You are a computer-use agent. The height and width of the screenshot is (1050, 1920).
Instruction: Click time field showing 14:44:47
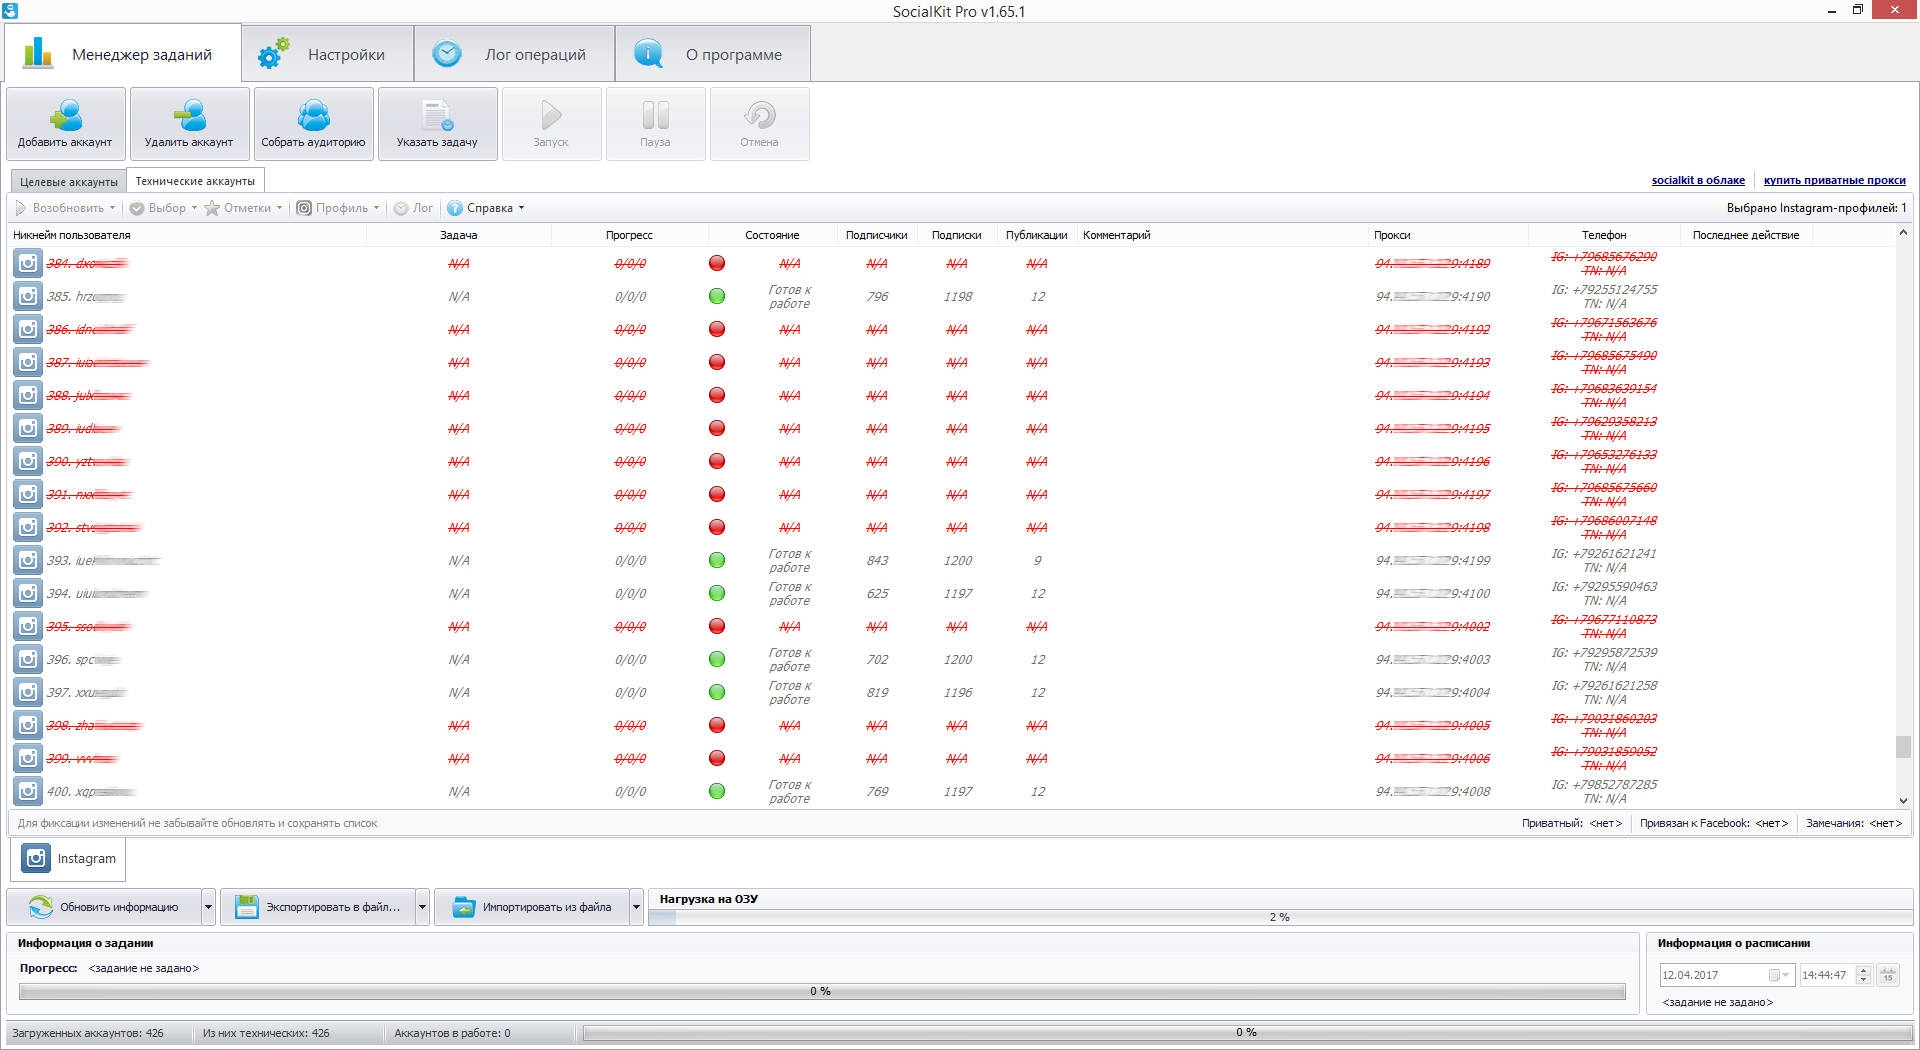click(1826, 975)
